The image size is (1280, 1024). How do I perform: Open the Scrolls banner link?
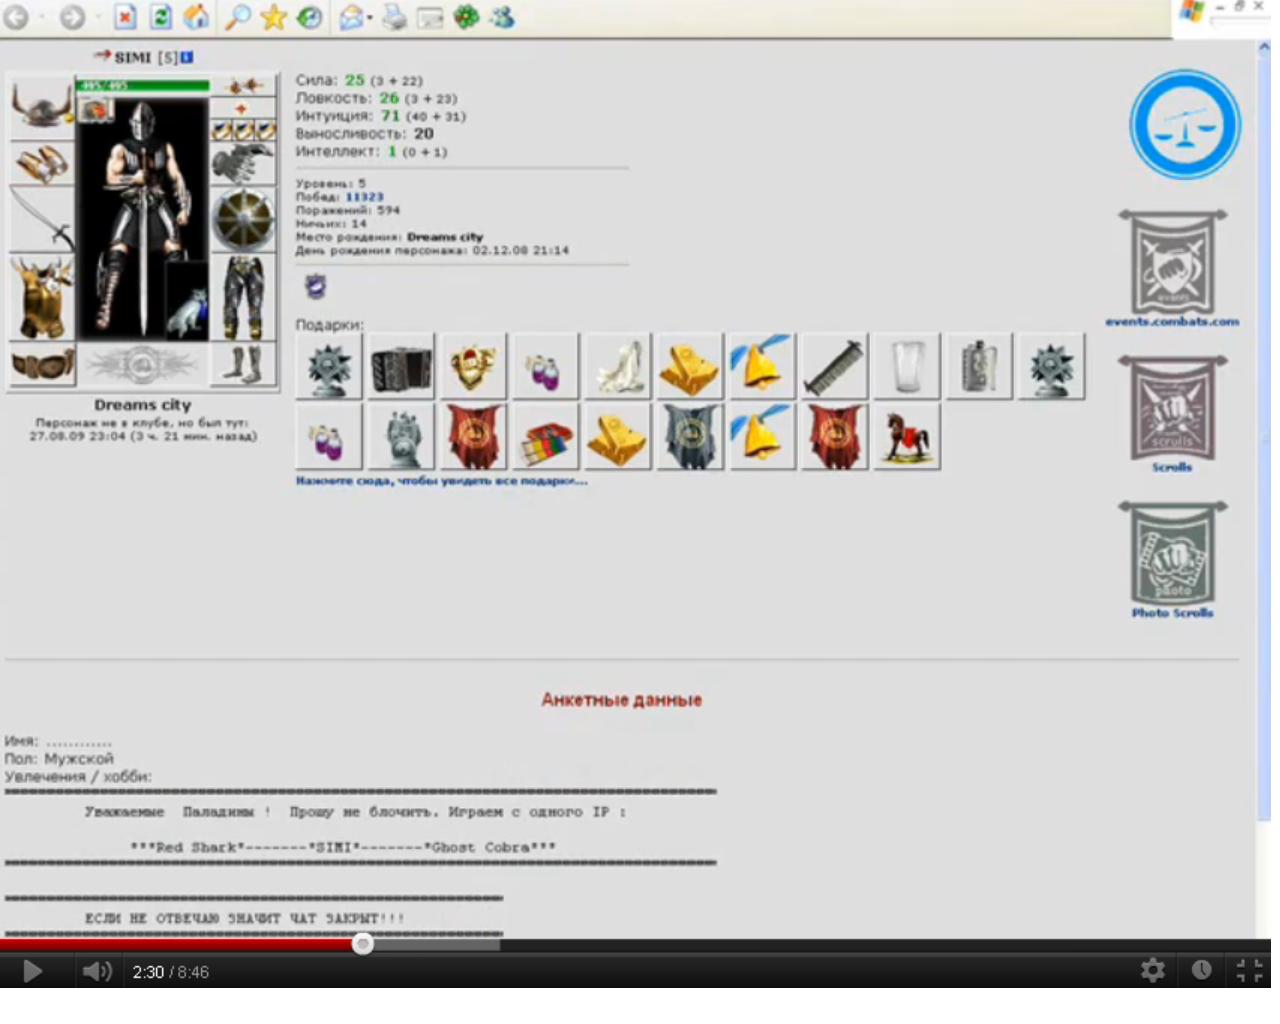[x=1172, y=413]
